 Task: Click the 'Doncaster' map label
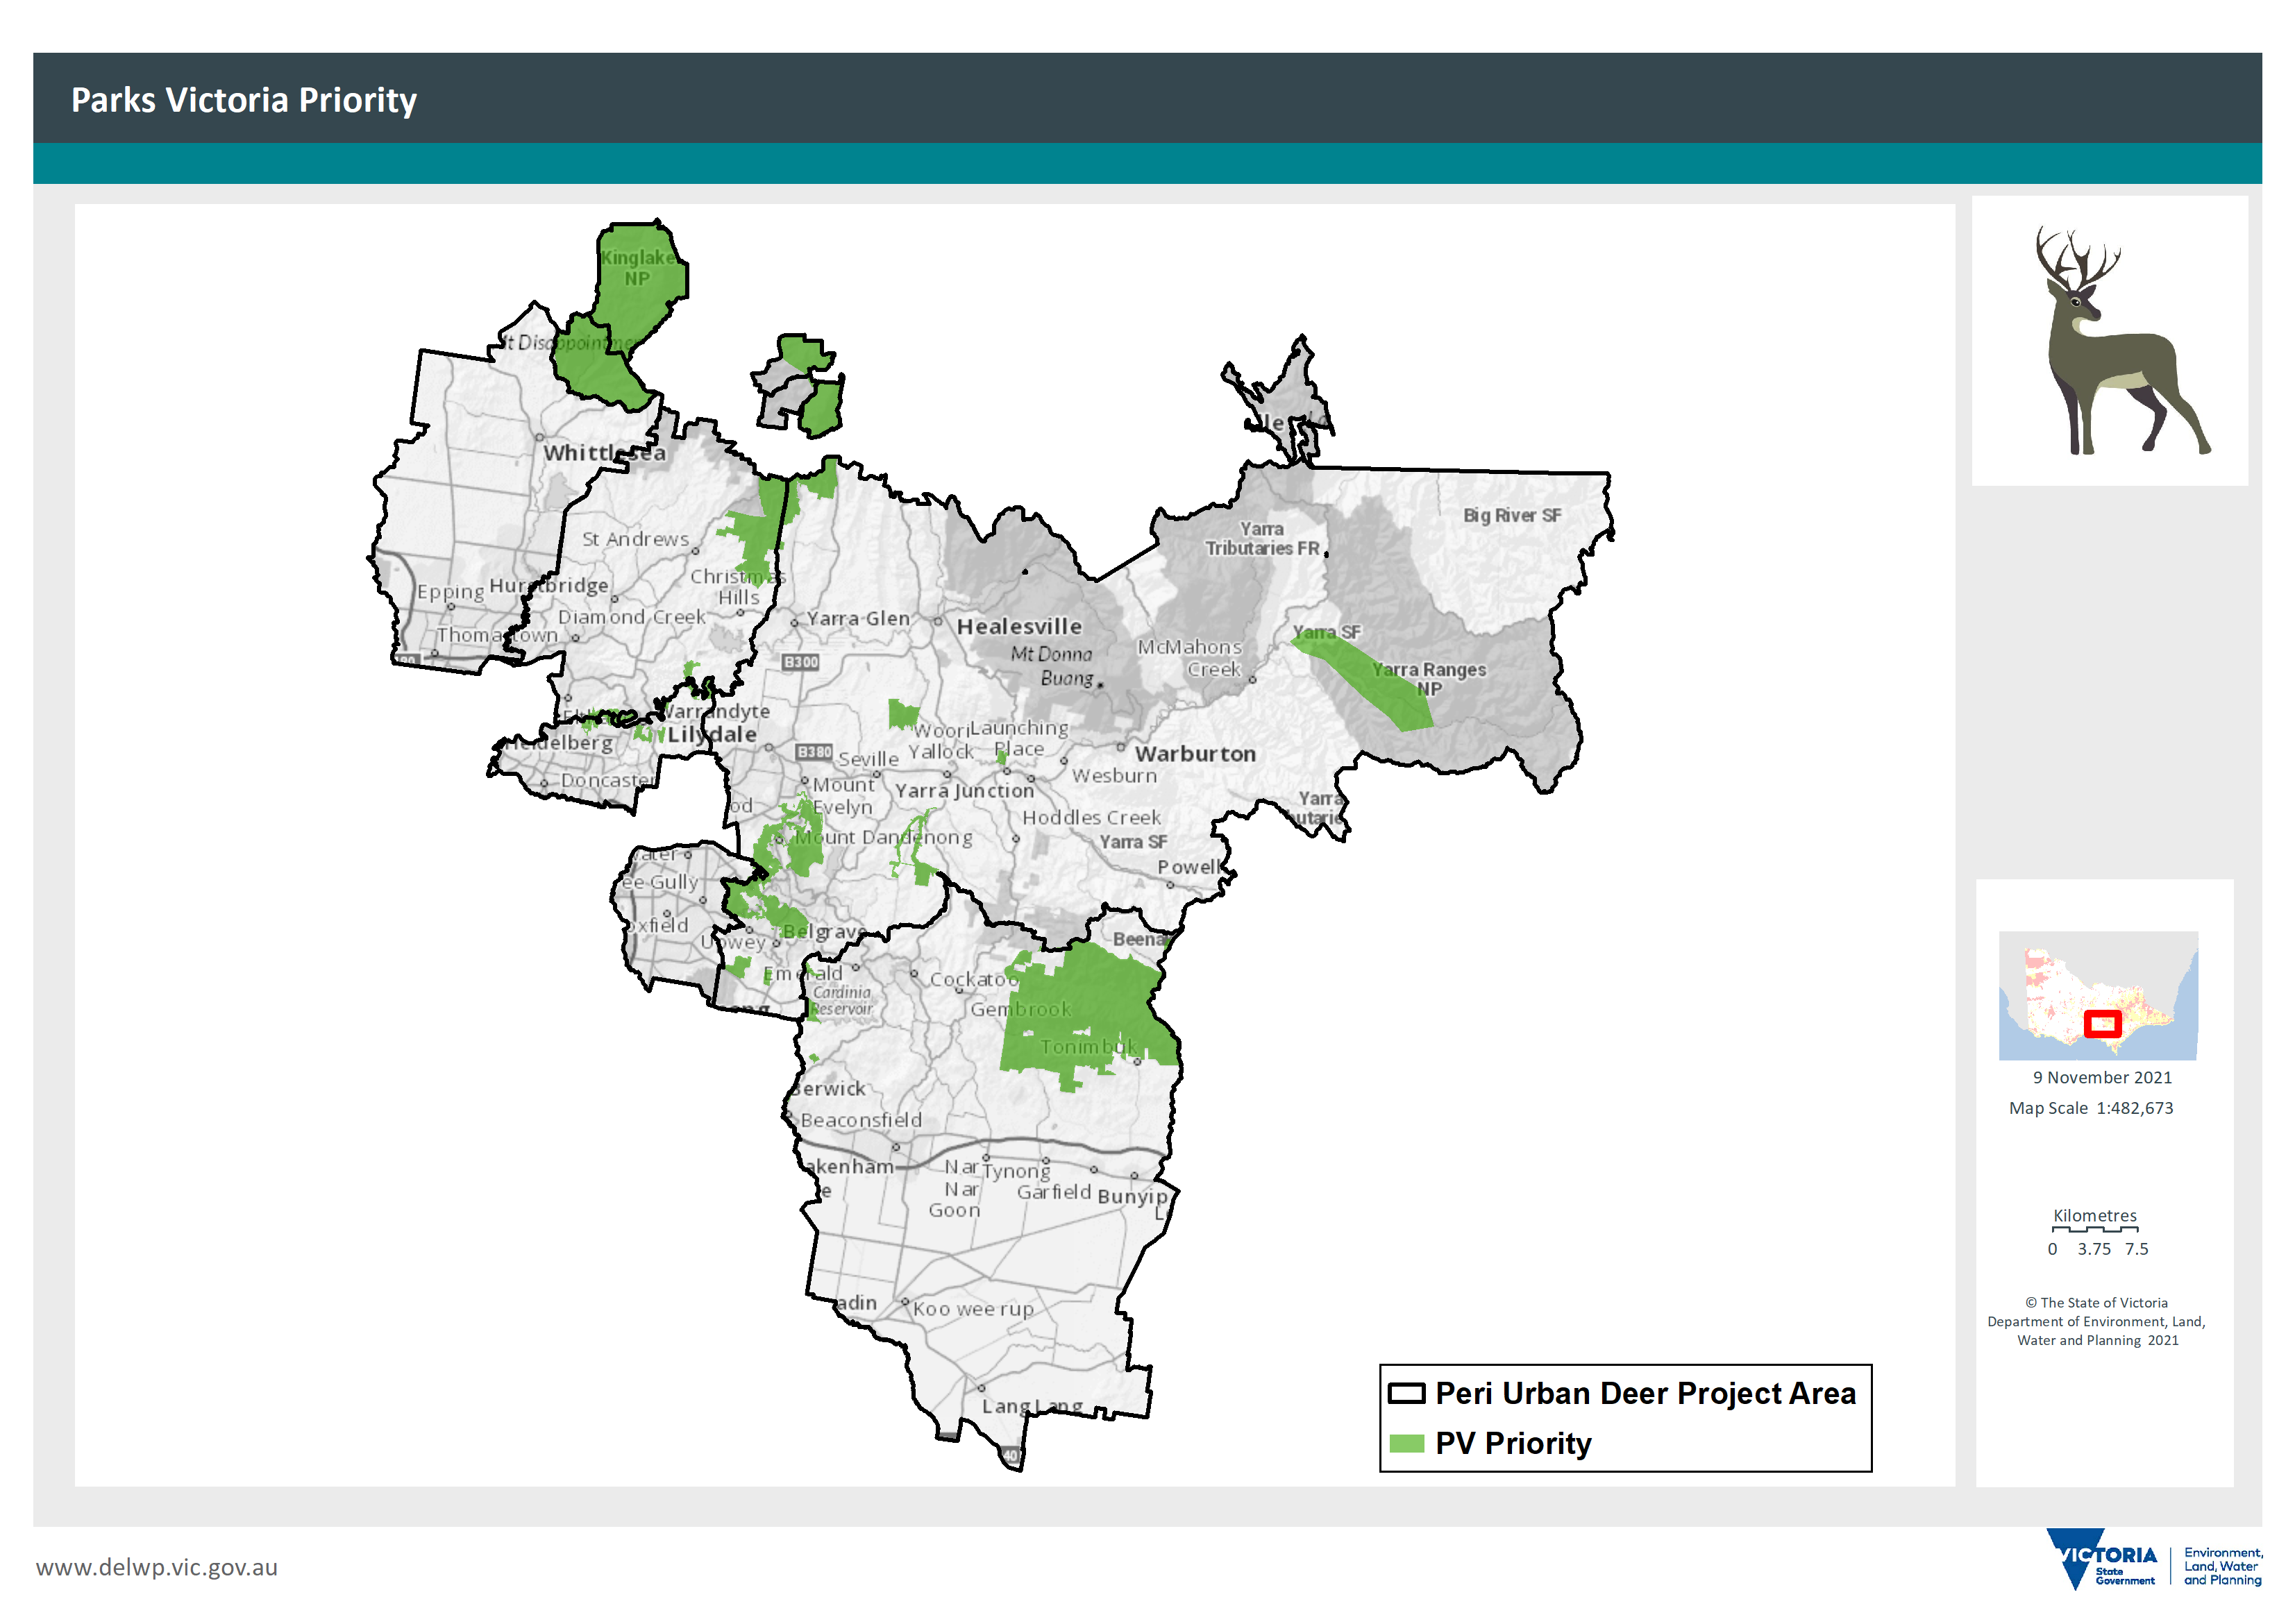coord(607,780)
